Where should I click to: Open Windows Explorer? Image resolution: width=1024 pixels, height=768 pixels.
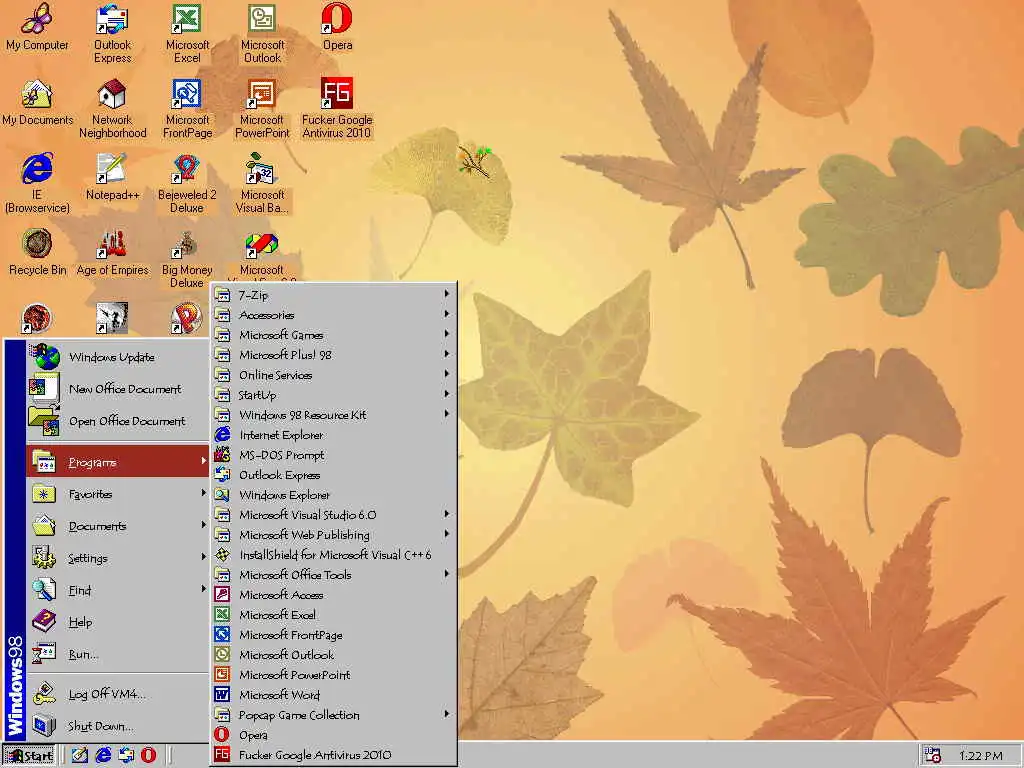(x=333, y=495)
